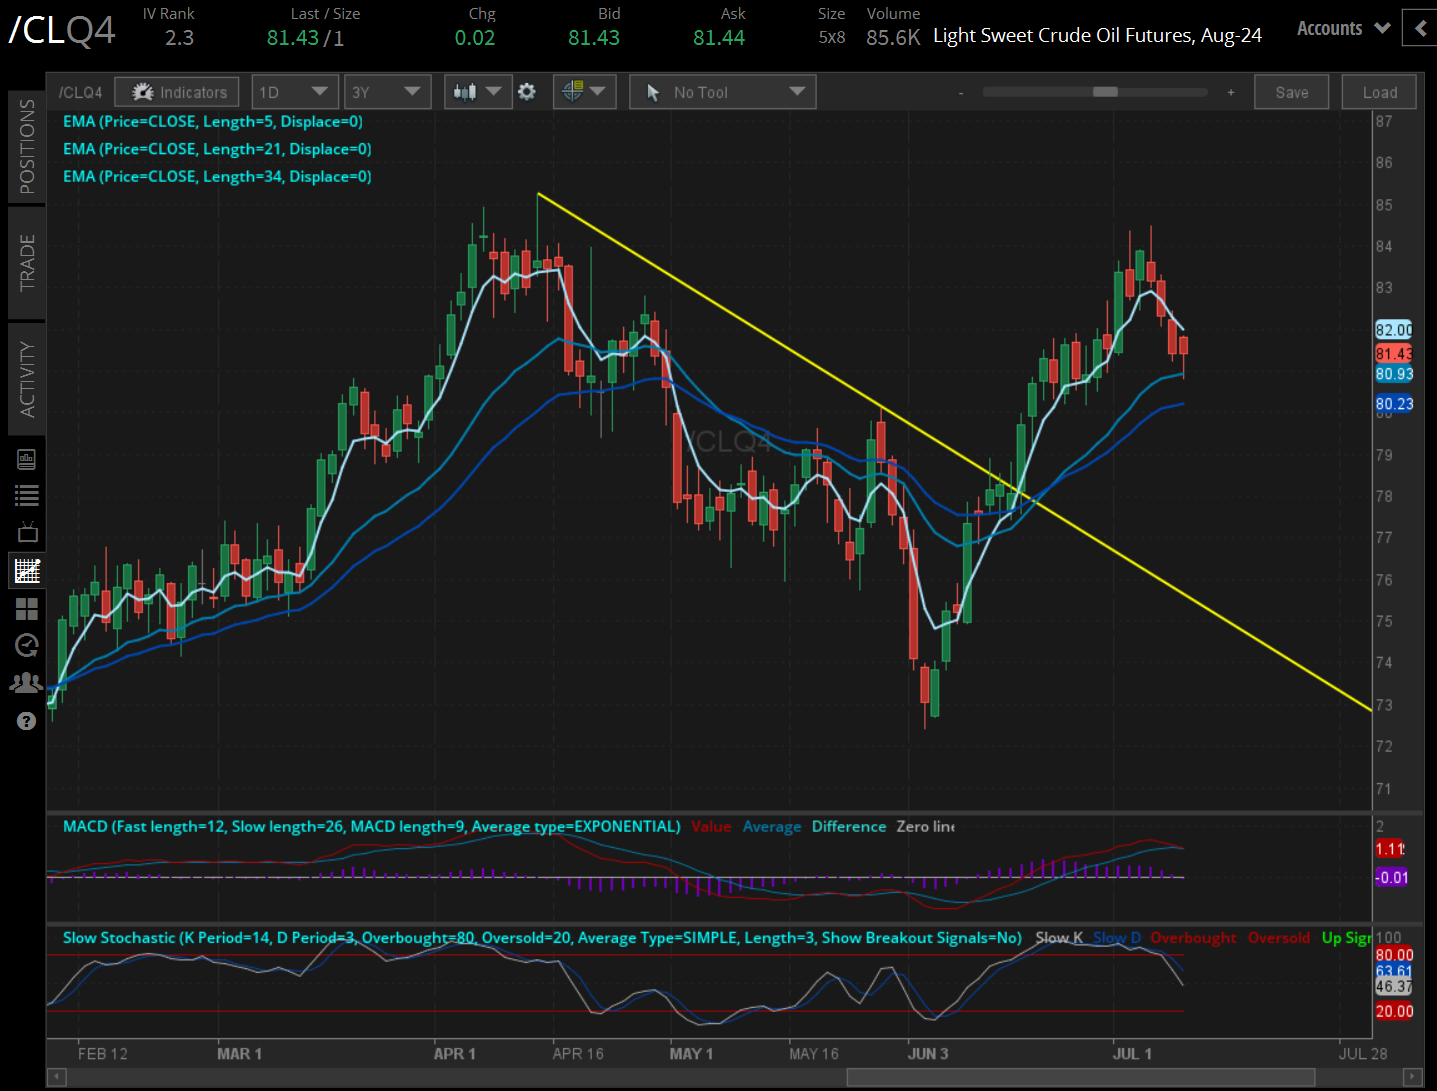Screen dimensions: 1437x1091
Task: Click the JUL 1 date axis label
Action: pyautogui.click(x=1132, y=1053)
